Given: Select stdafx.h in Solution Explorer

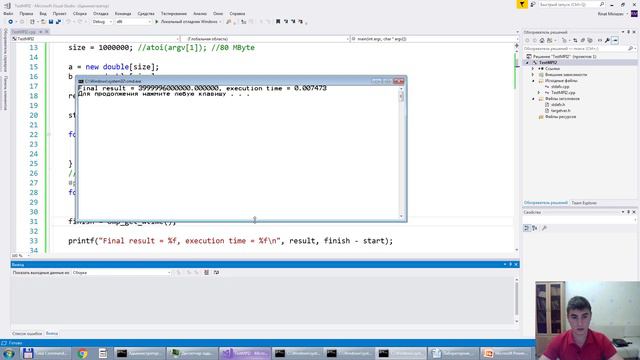Looking at the screenshot, I should pos(558,104).
